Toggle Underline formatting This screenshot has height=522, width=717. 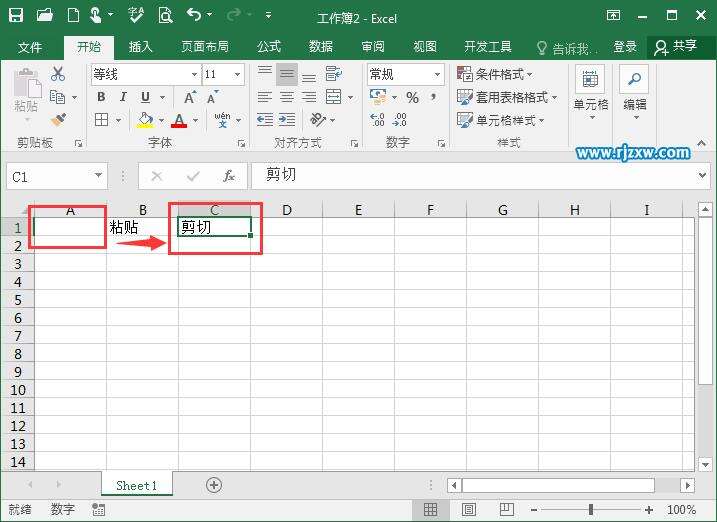coord(145,97)
